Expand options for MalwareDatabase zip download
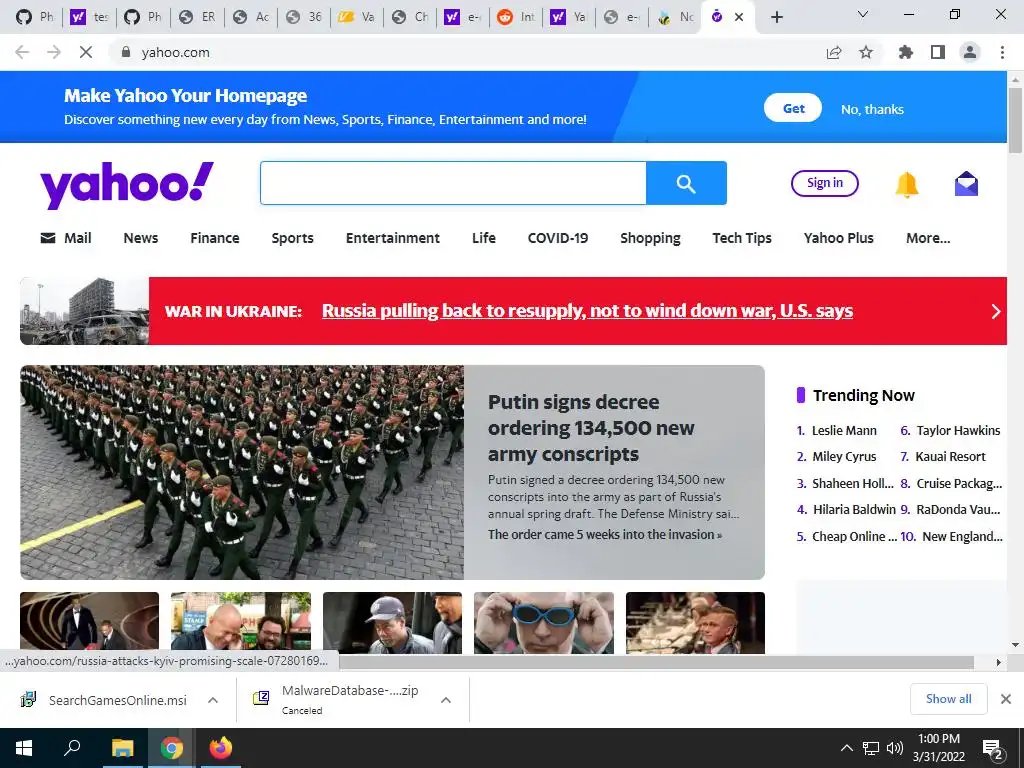This screenshot has width=1024, height=768. click(446, 700)
